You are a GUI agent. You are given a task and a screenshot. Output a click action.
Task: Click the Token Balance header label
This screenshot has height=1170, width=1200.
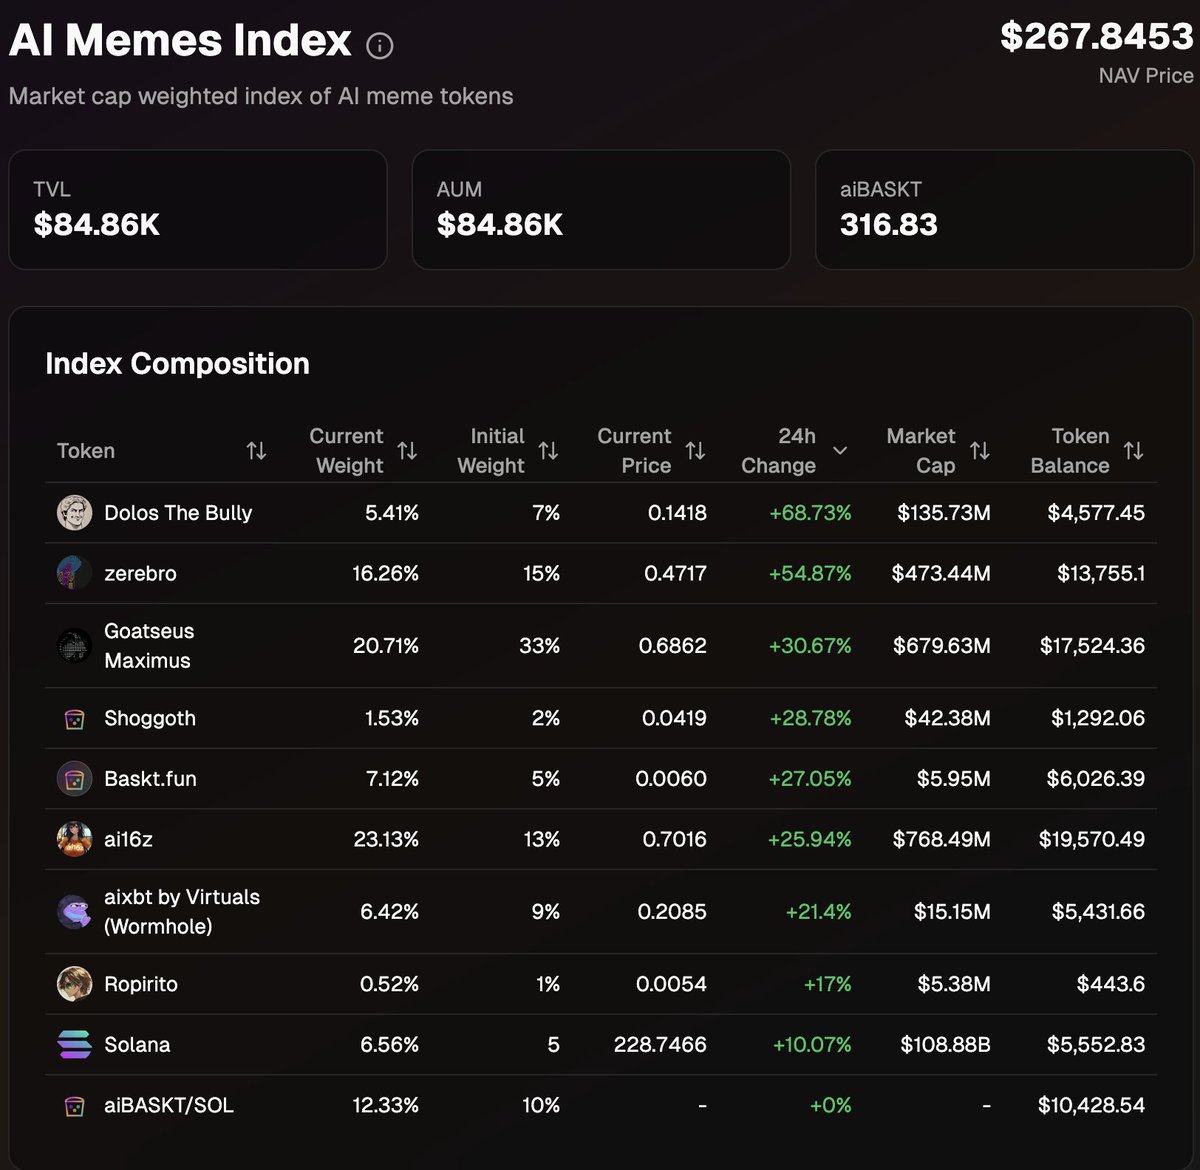point(1070,451)
